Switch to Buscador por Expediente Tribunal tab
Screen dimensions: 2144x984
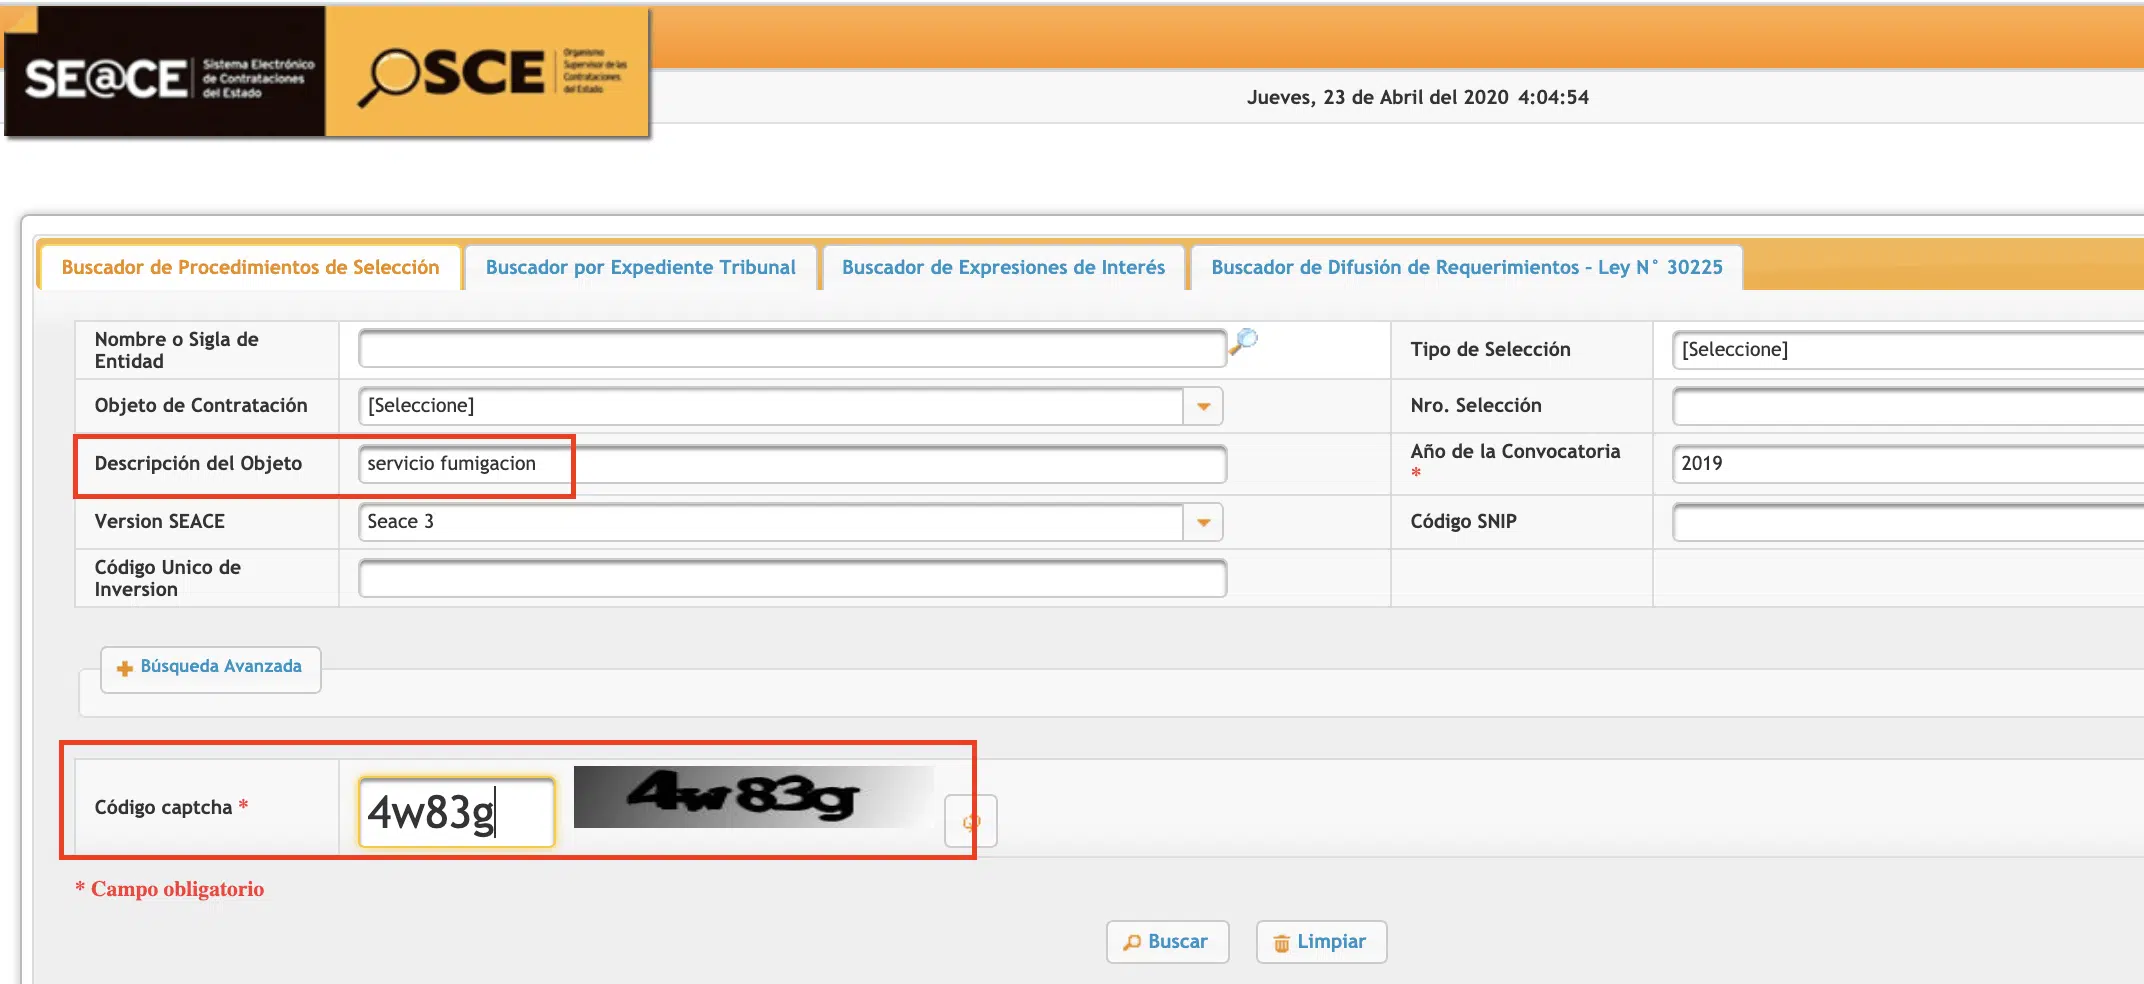click(641, 268)
